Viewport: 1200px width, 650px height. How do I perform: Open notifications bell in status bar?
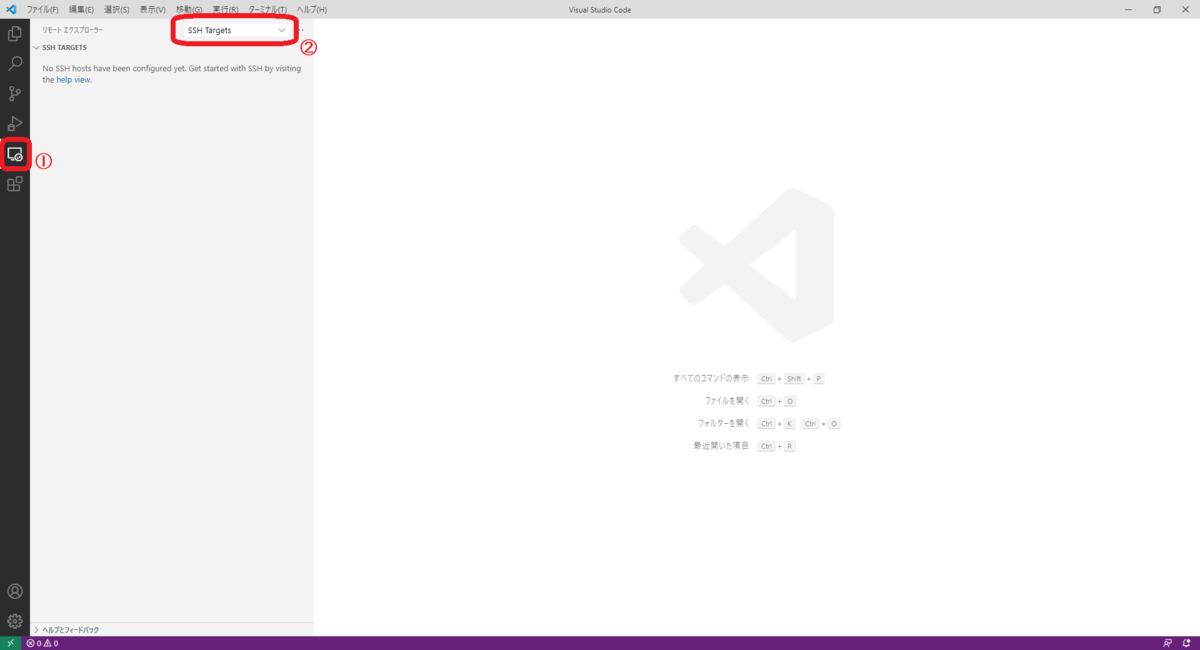[x=1186, y=643]
